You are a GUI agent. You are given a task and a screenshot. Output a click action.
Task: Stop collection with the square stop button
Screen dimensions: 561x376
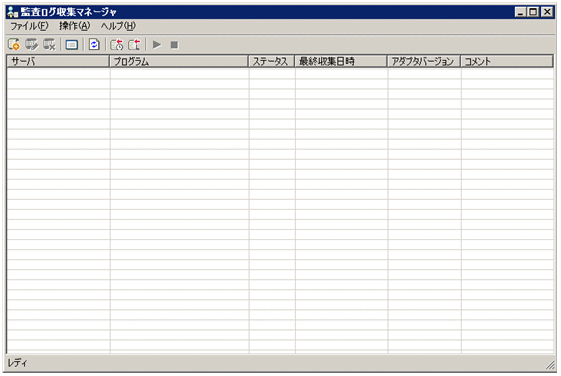tap(174, 45)
